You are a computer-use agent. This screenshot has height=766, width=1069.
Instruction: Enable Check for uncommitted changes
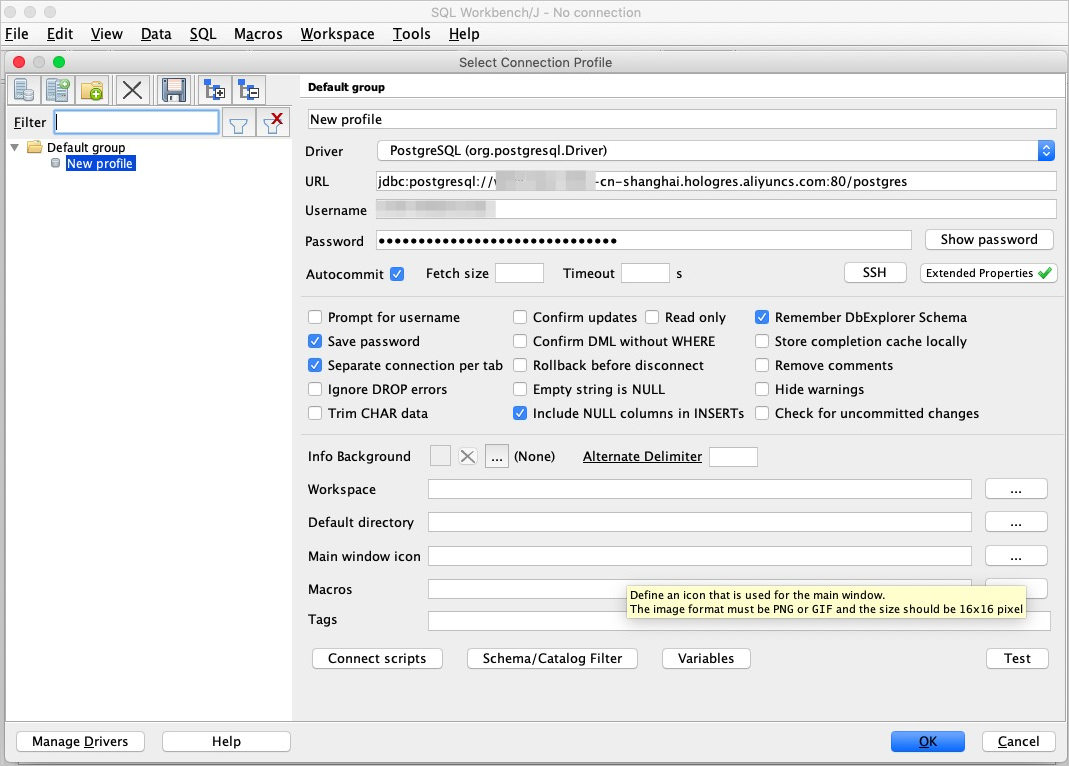[x=762, y=413]
